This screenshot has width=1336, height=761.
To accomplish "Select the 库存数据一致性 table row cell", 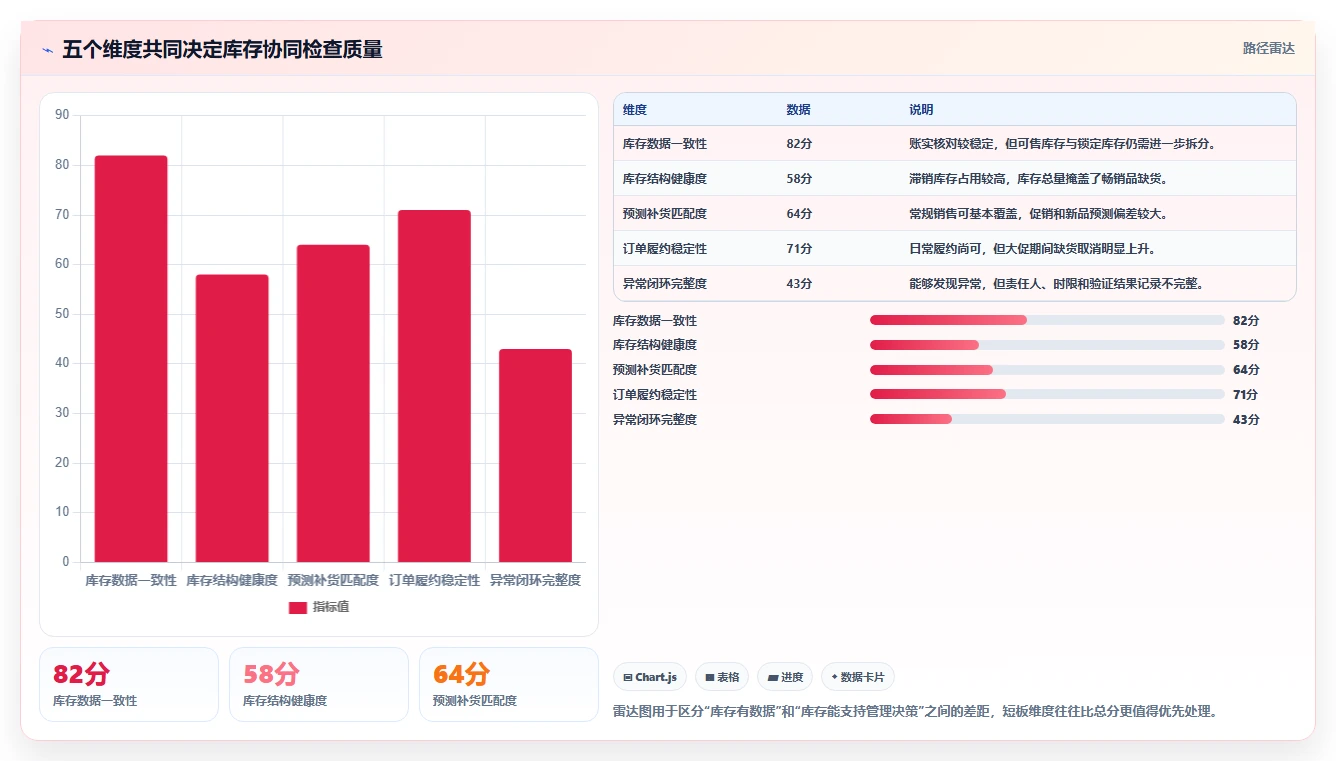I will tap(665, 144).
